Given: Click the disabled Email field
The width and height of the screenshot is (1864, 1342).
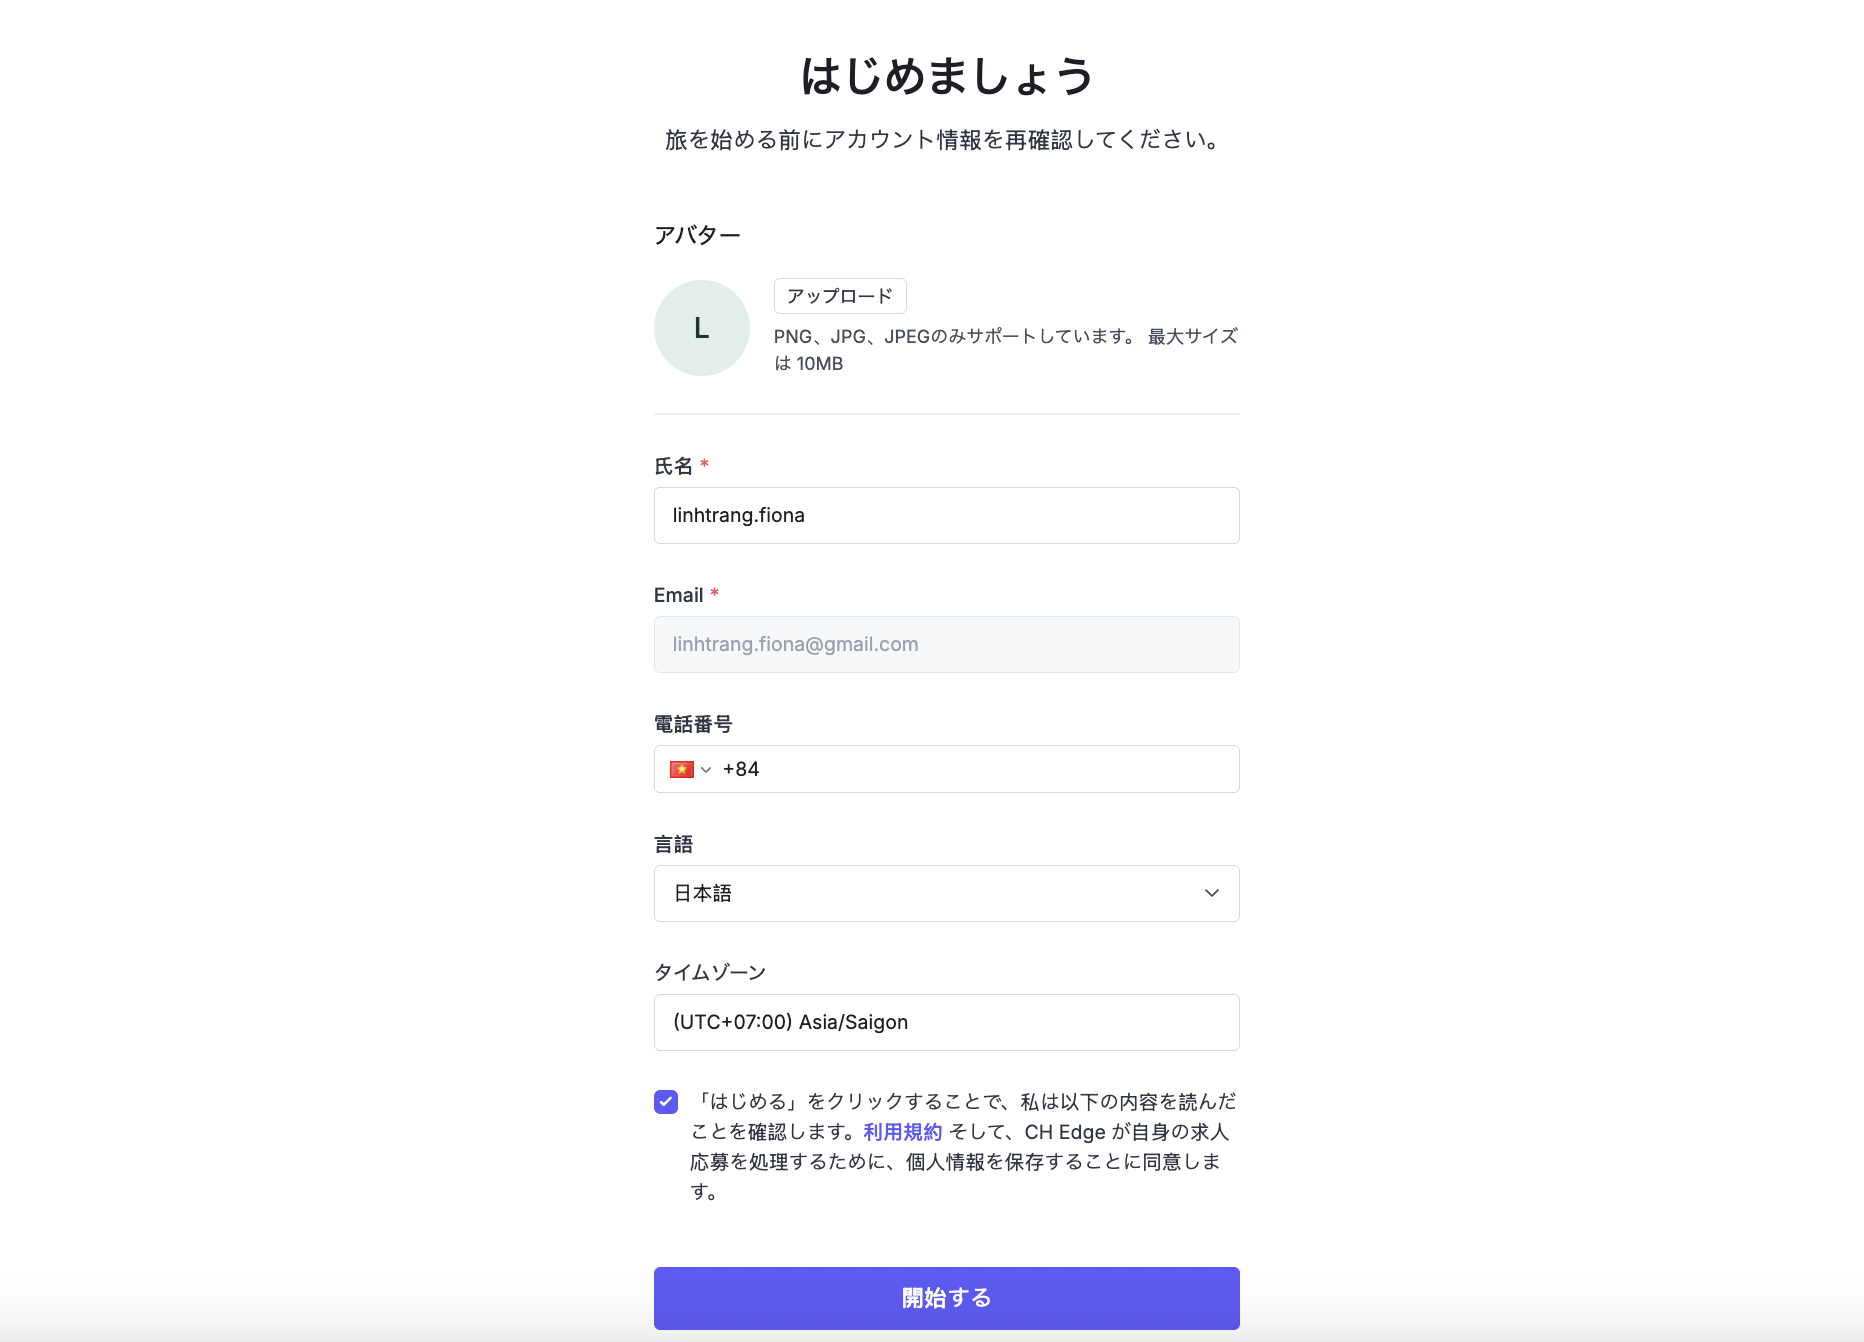Looking at the screenshot, I should click(946, 644).
